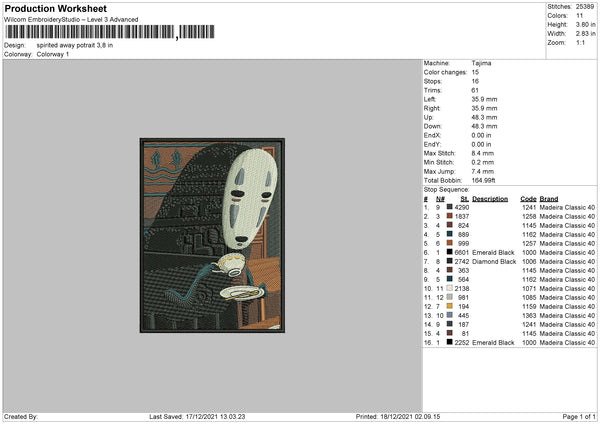Click the St. column header
Viewport: 600px width, 424px height.
tap(465, 199)
